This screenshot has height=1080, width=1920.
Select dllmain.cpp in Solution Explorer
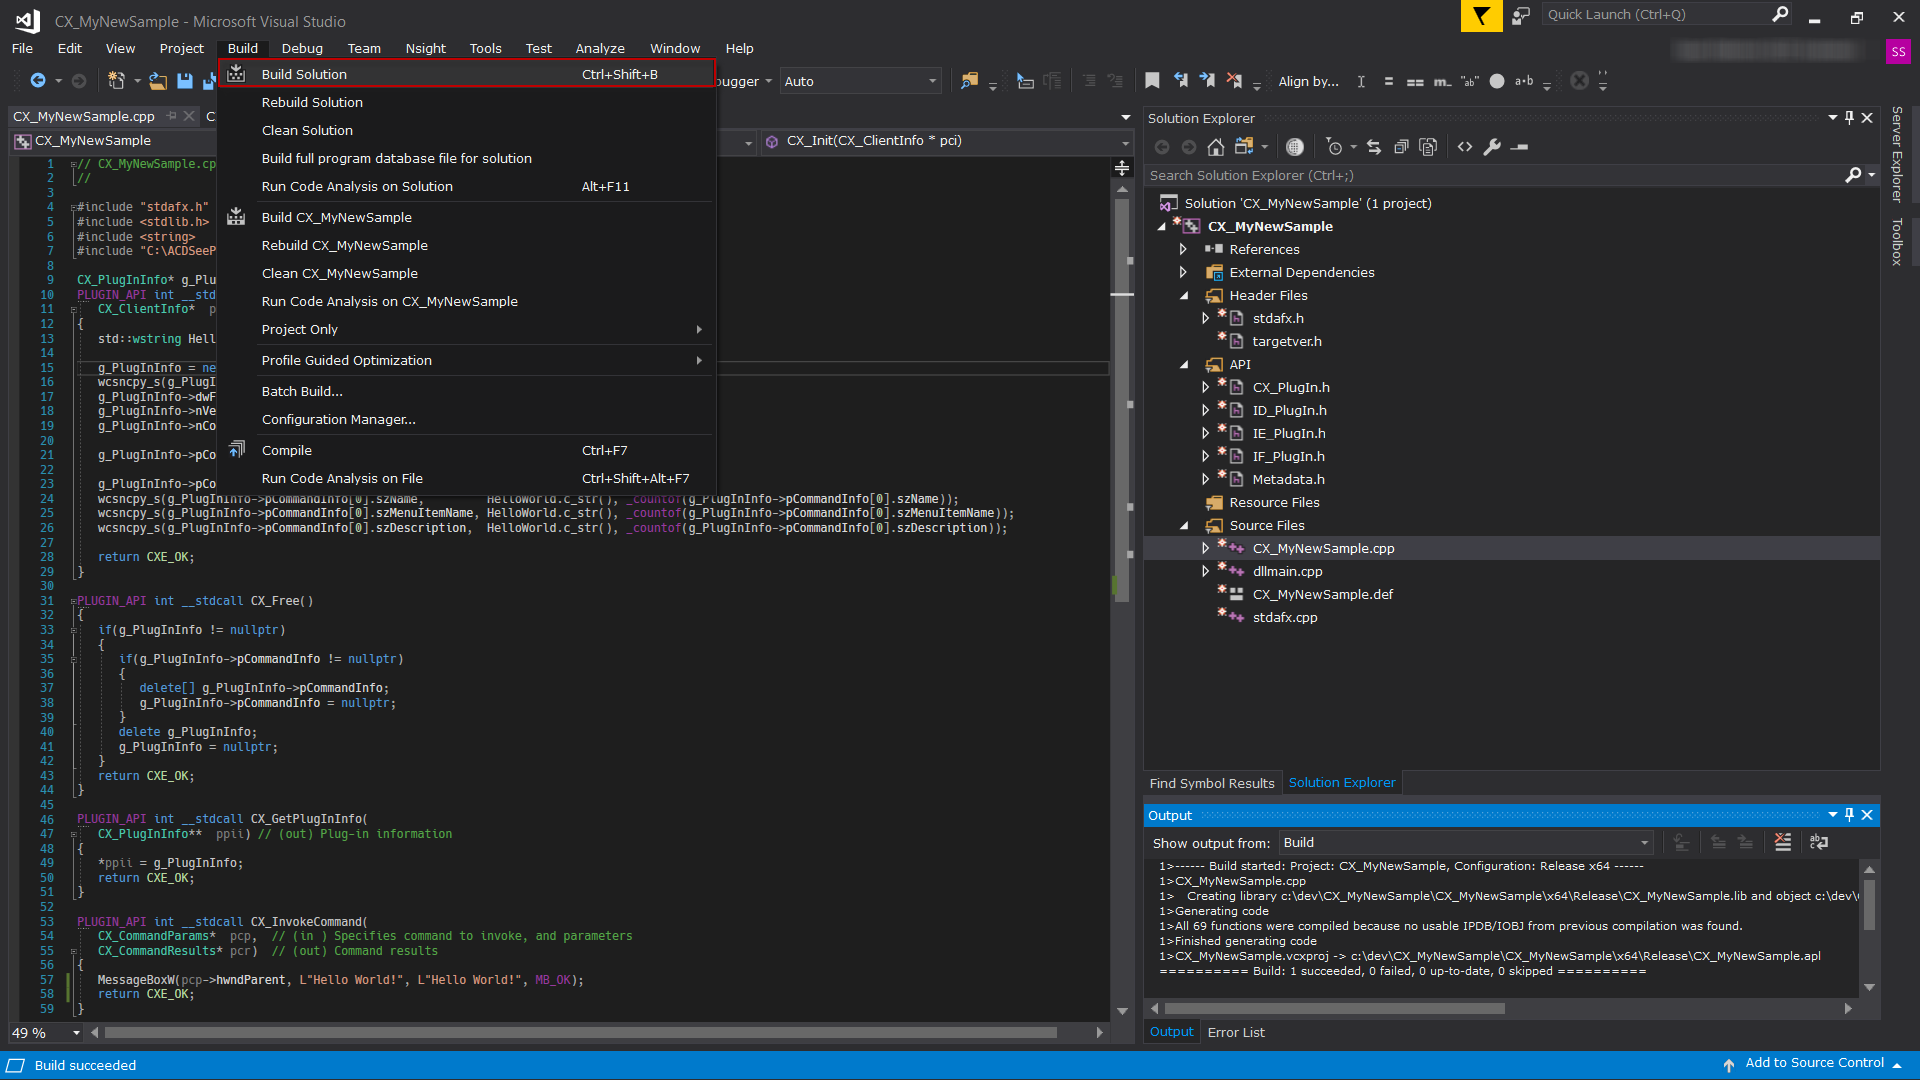click(1287, 572)
